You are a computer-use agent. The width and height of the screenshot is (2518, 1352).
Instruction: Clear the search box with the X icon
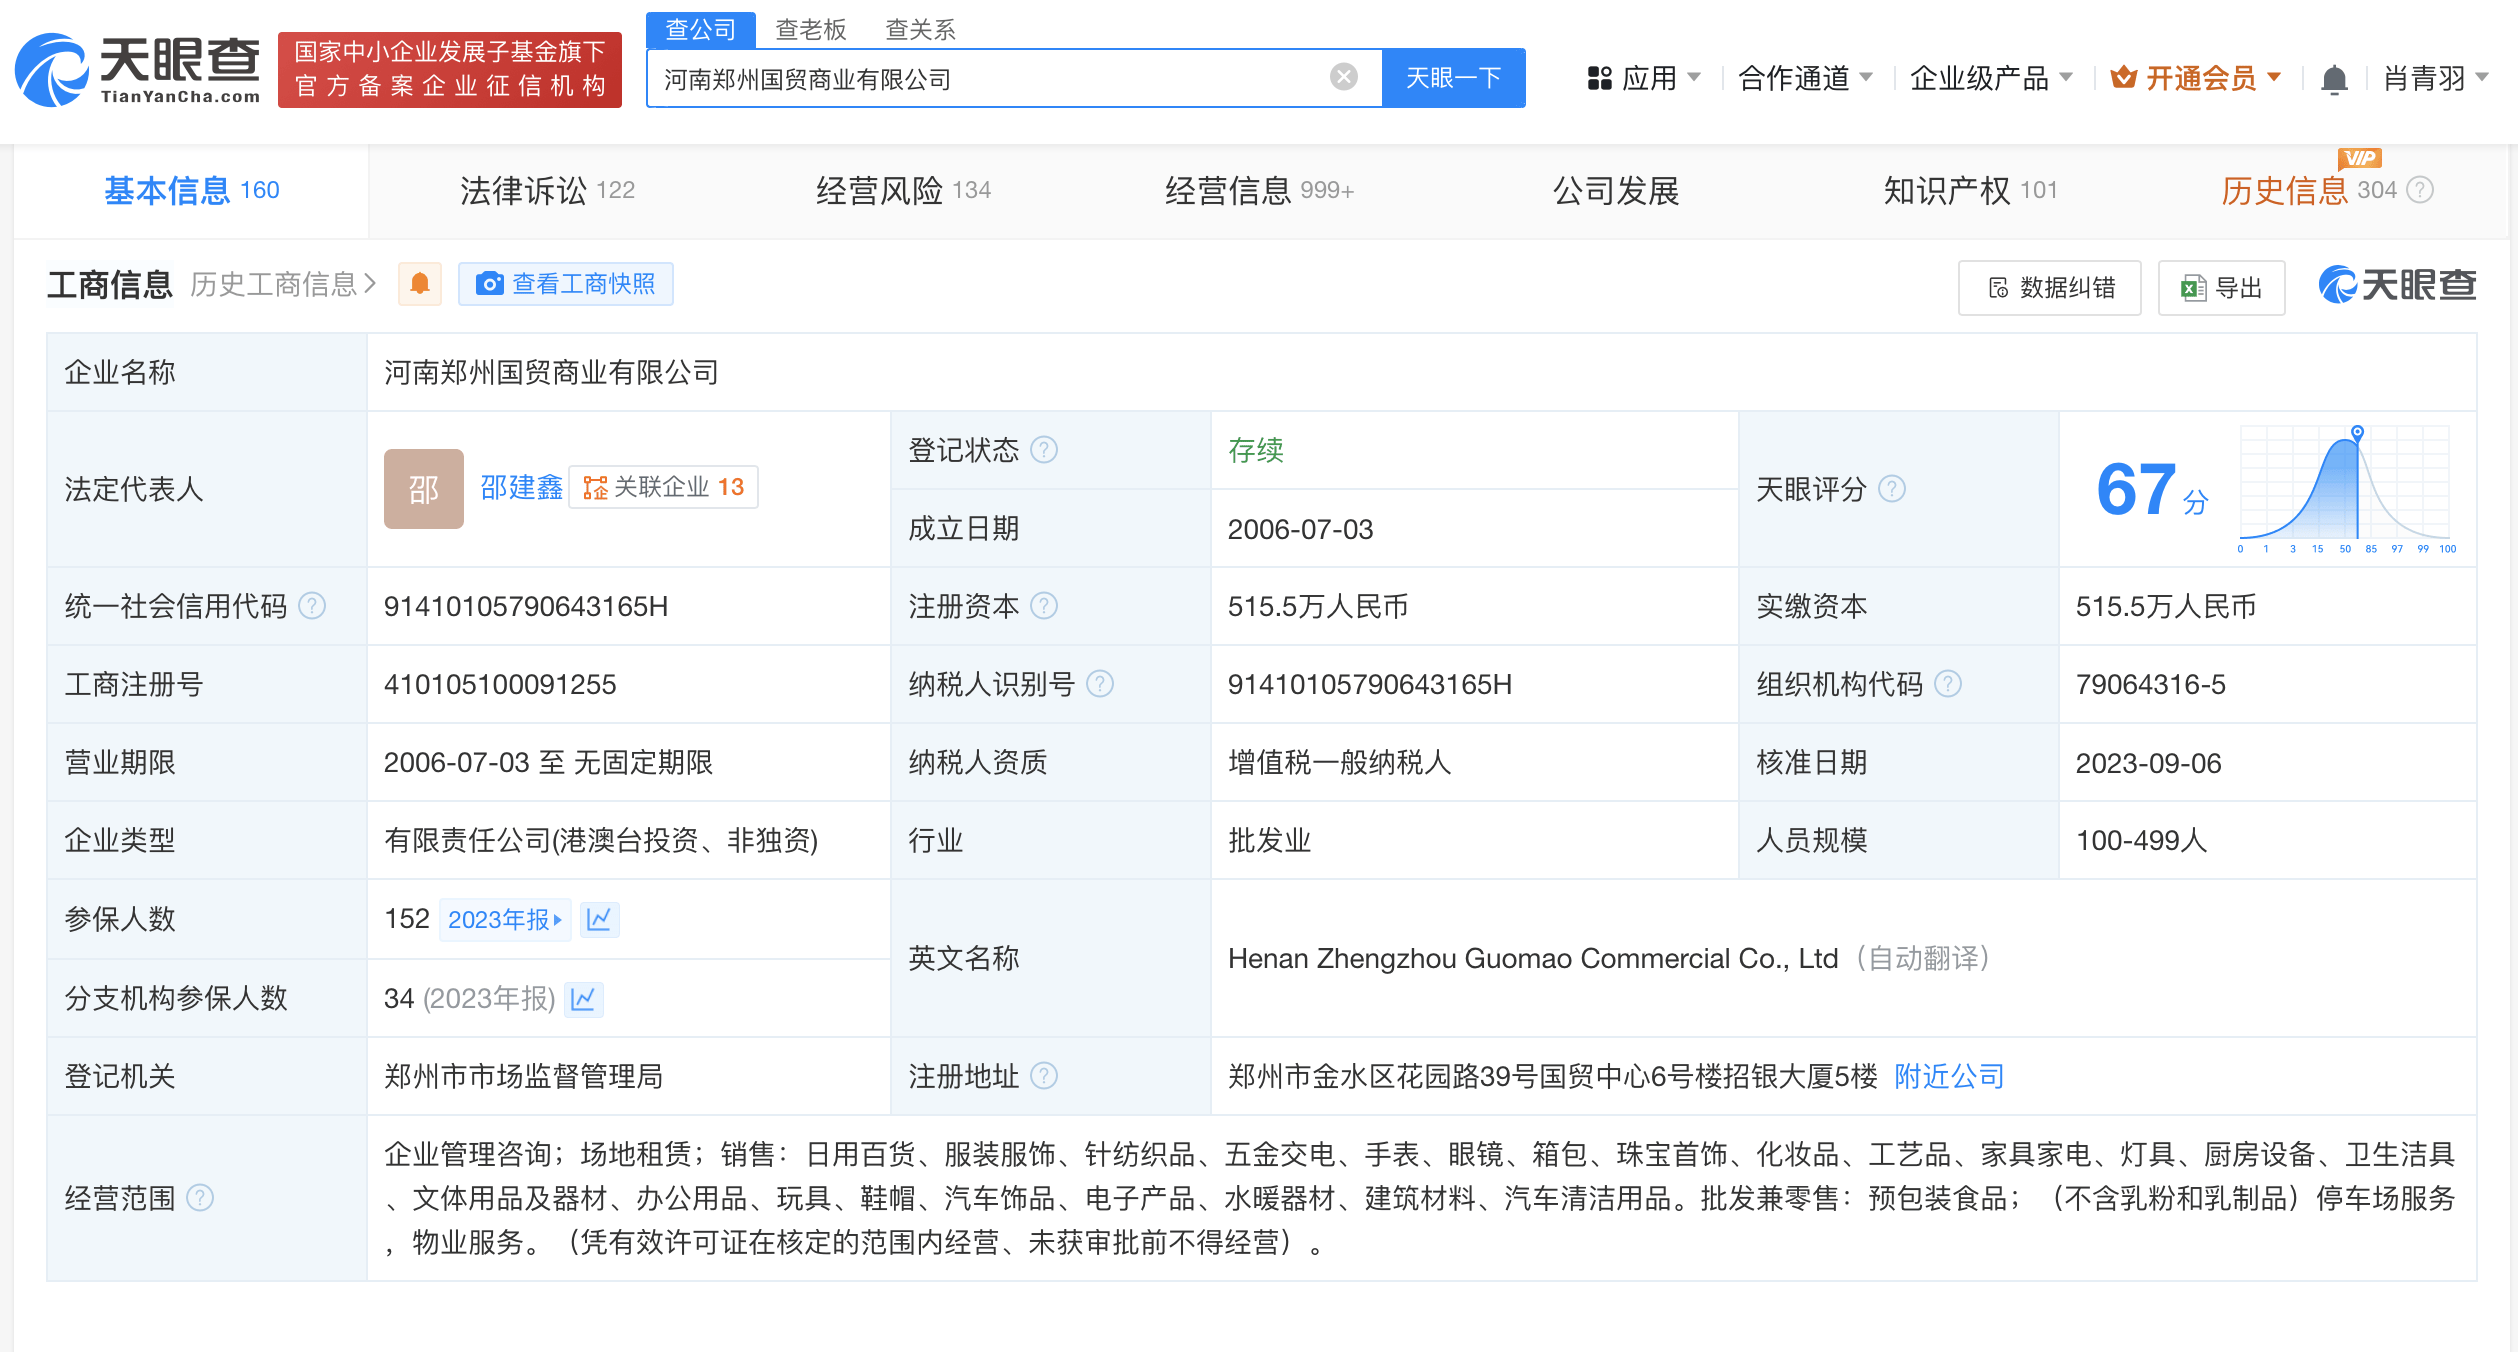[1343, 77]
